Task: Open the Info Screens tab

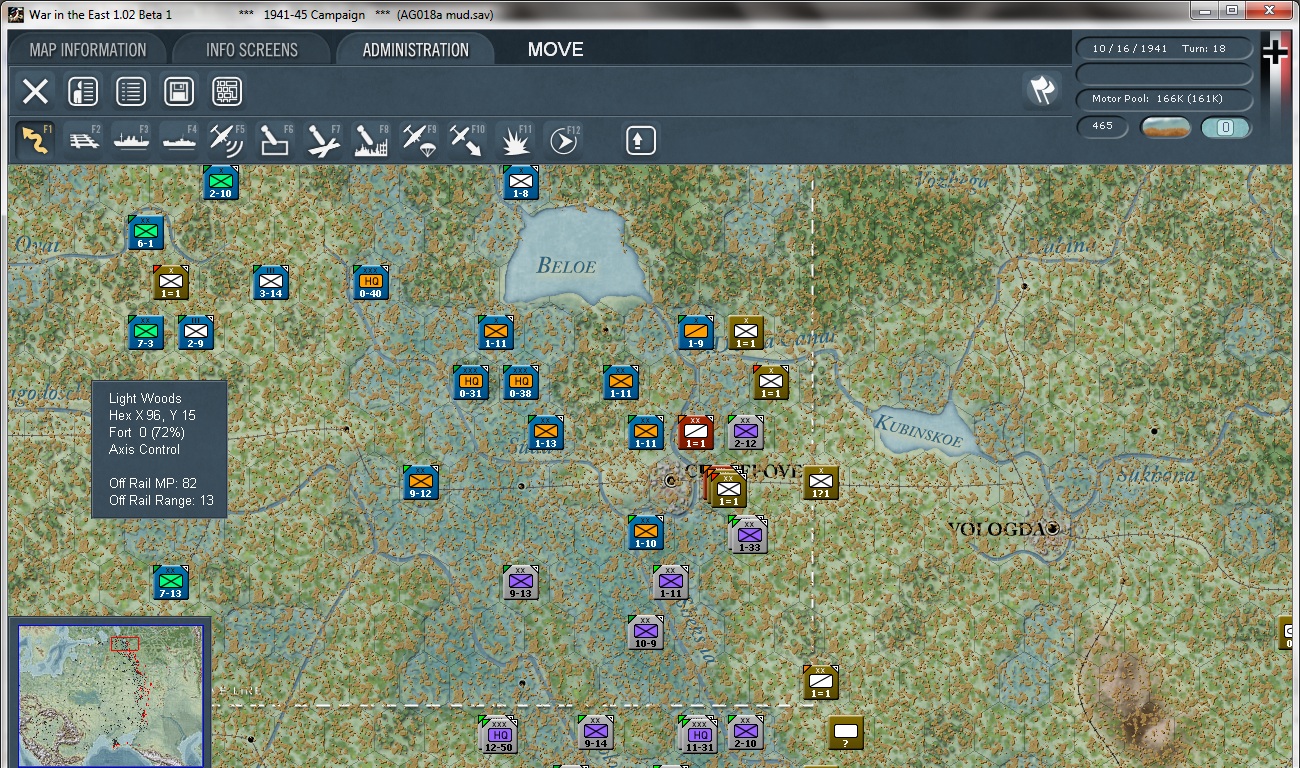Action: point(252,50)
